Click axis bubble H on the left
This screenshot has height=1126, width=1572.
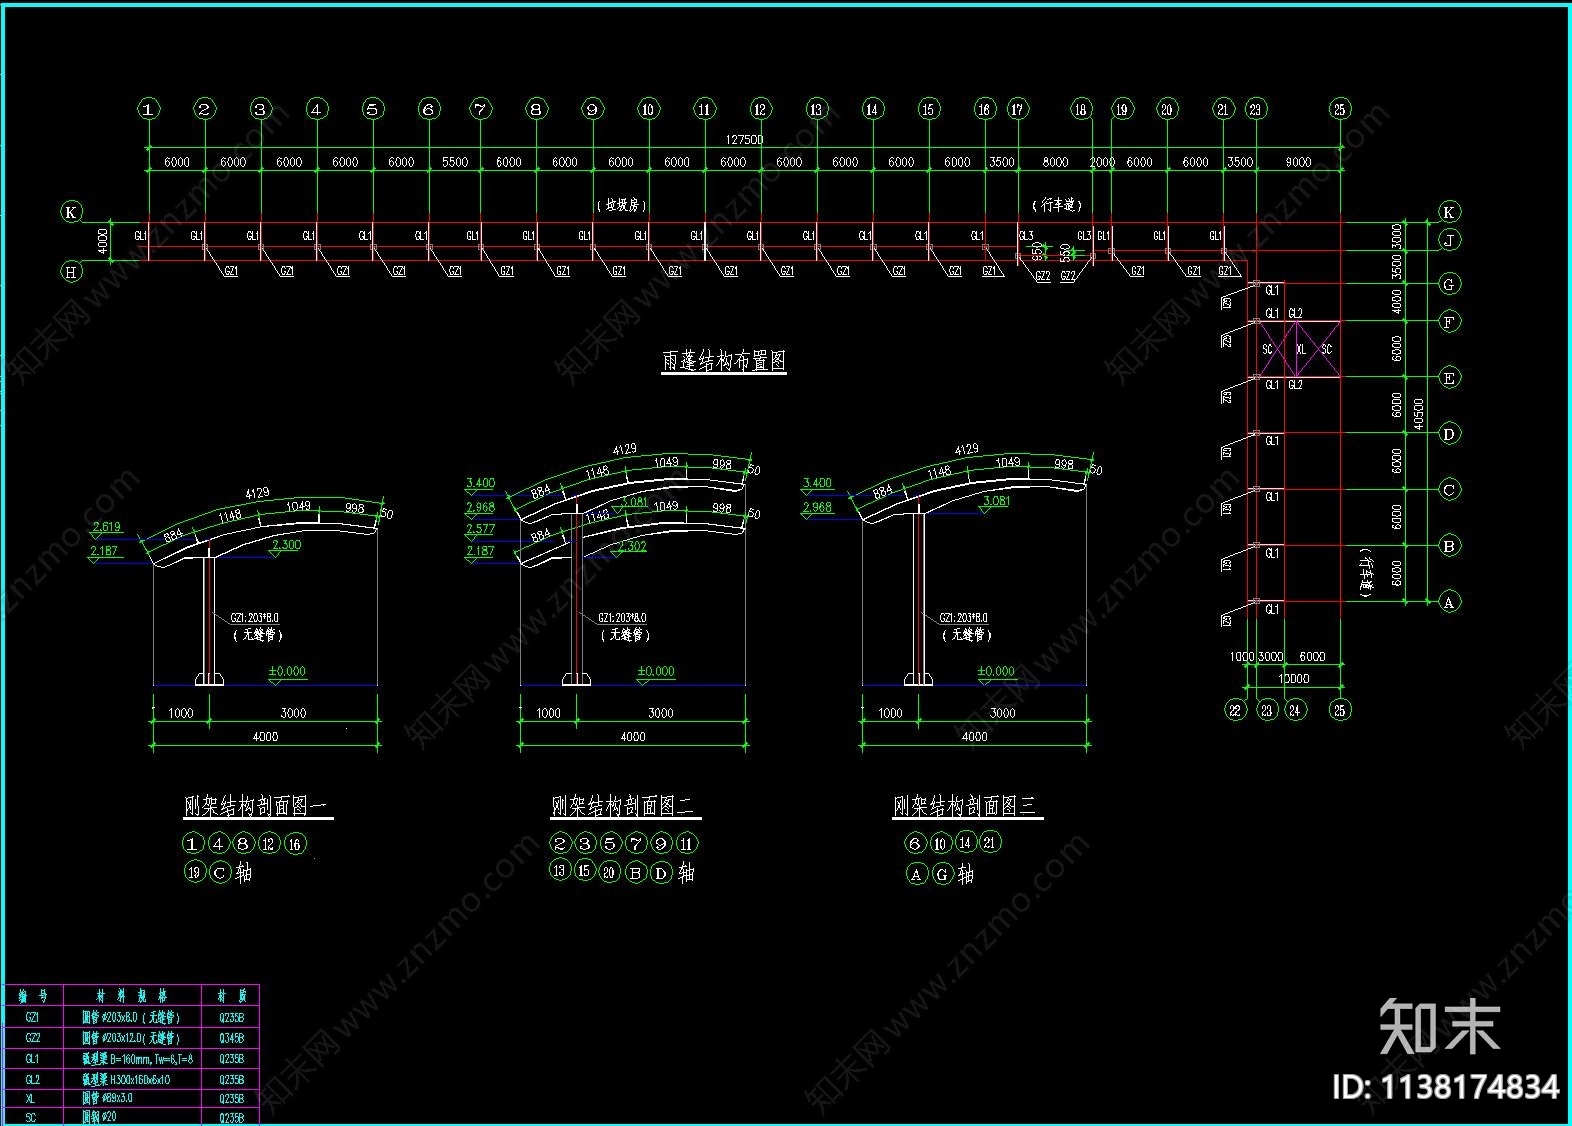click(71, 272)
